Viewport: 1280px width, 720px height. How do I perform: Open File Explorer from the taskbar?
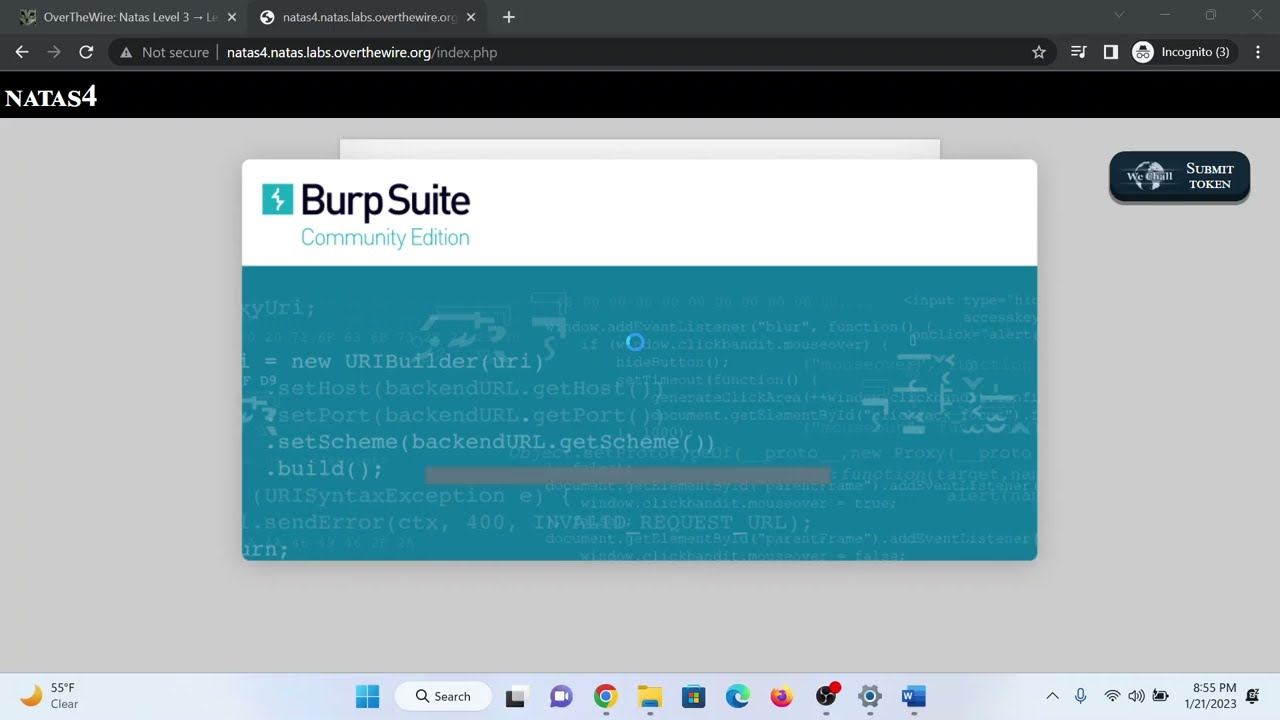pyautogui.click(x=650, y=696)
